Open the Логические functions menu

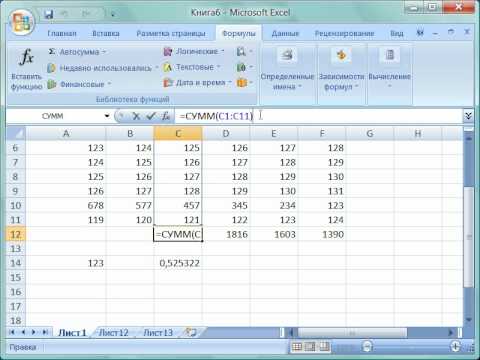coord(194,51)
